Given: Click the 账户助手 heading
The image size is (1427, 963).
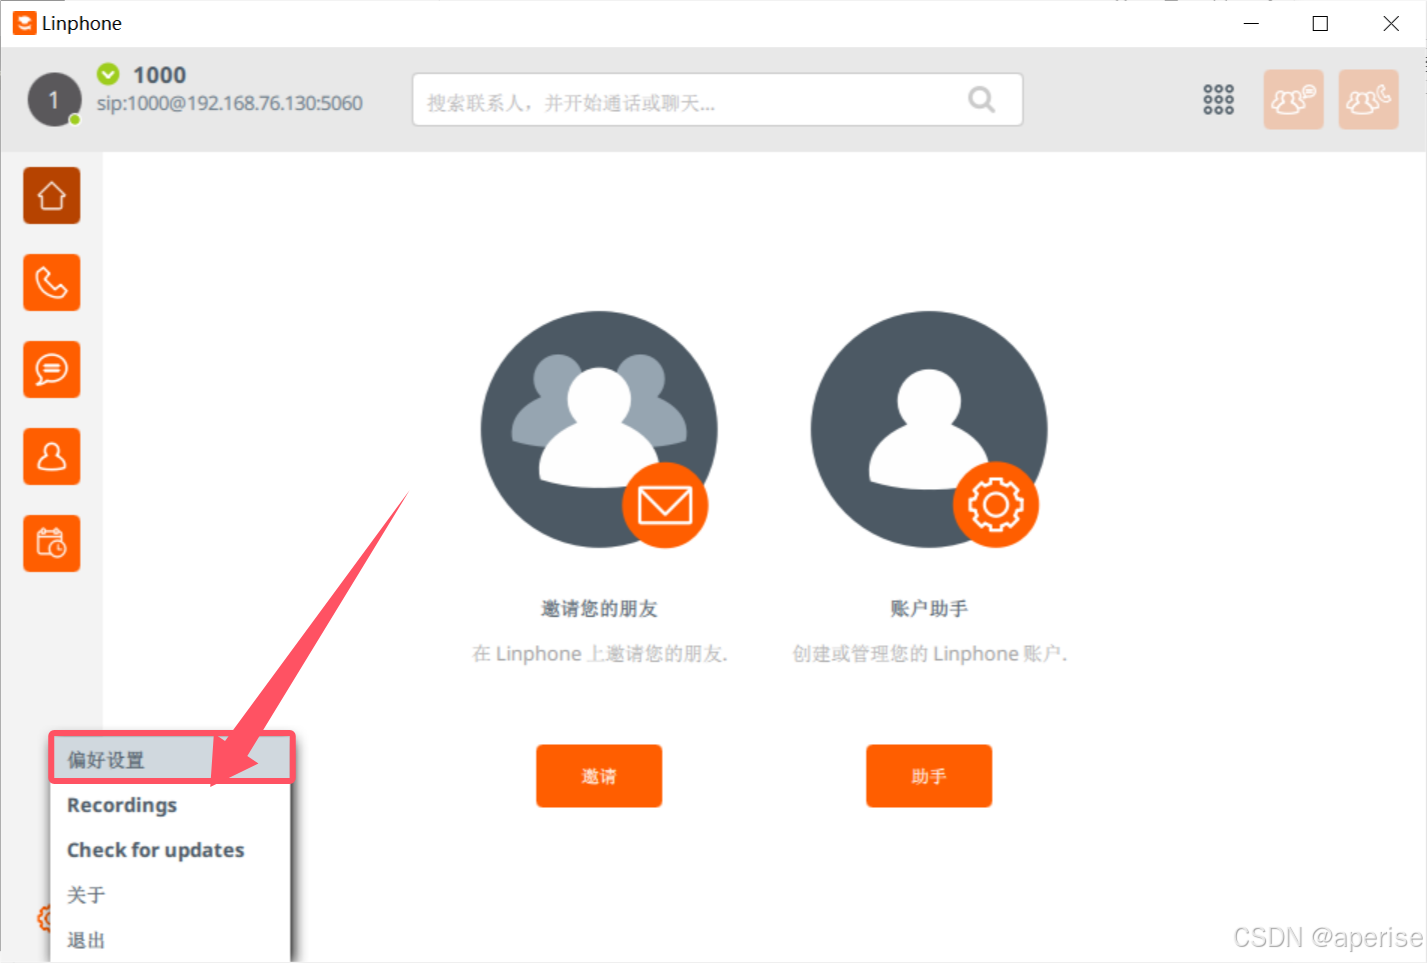Looking at the screenshot, I should click(929, 608).
